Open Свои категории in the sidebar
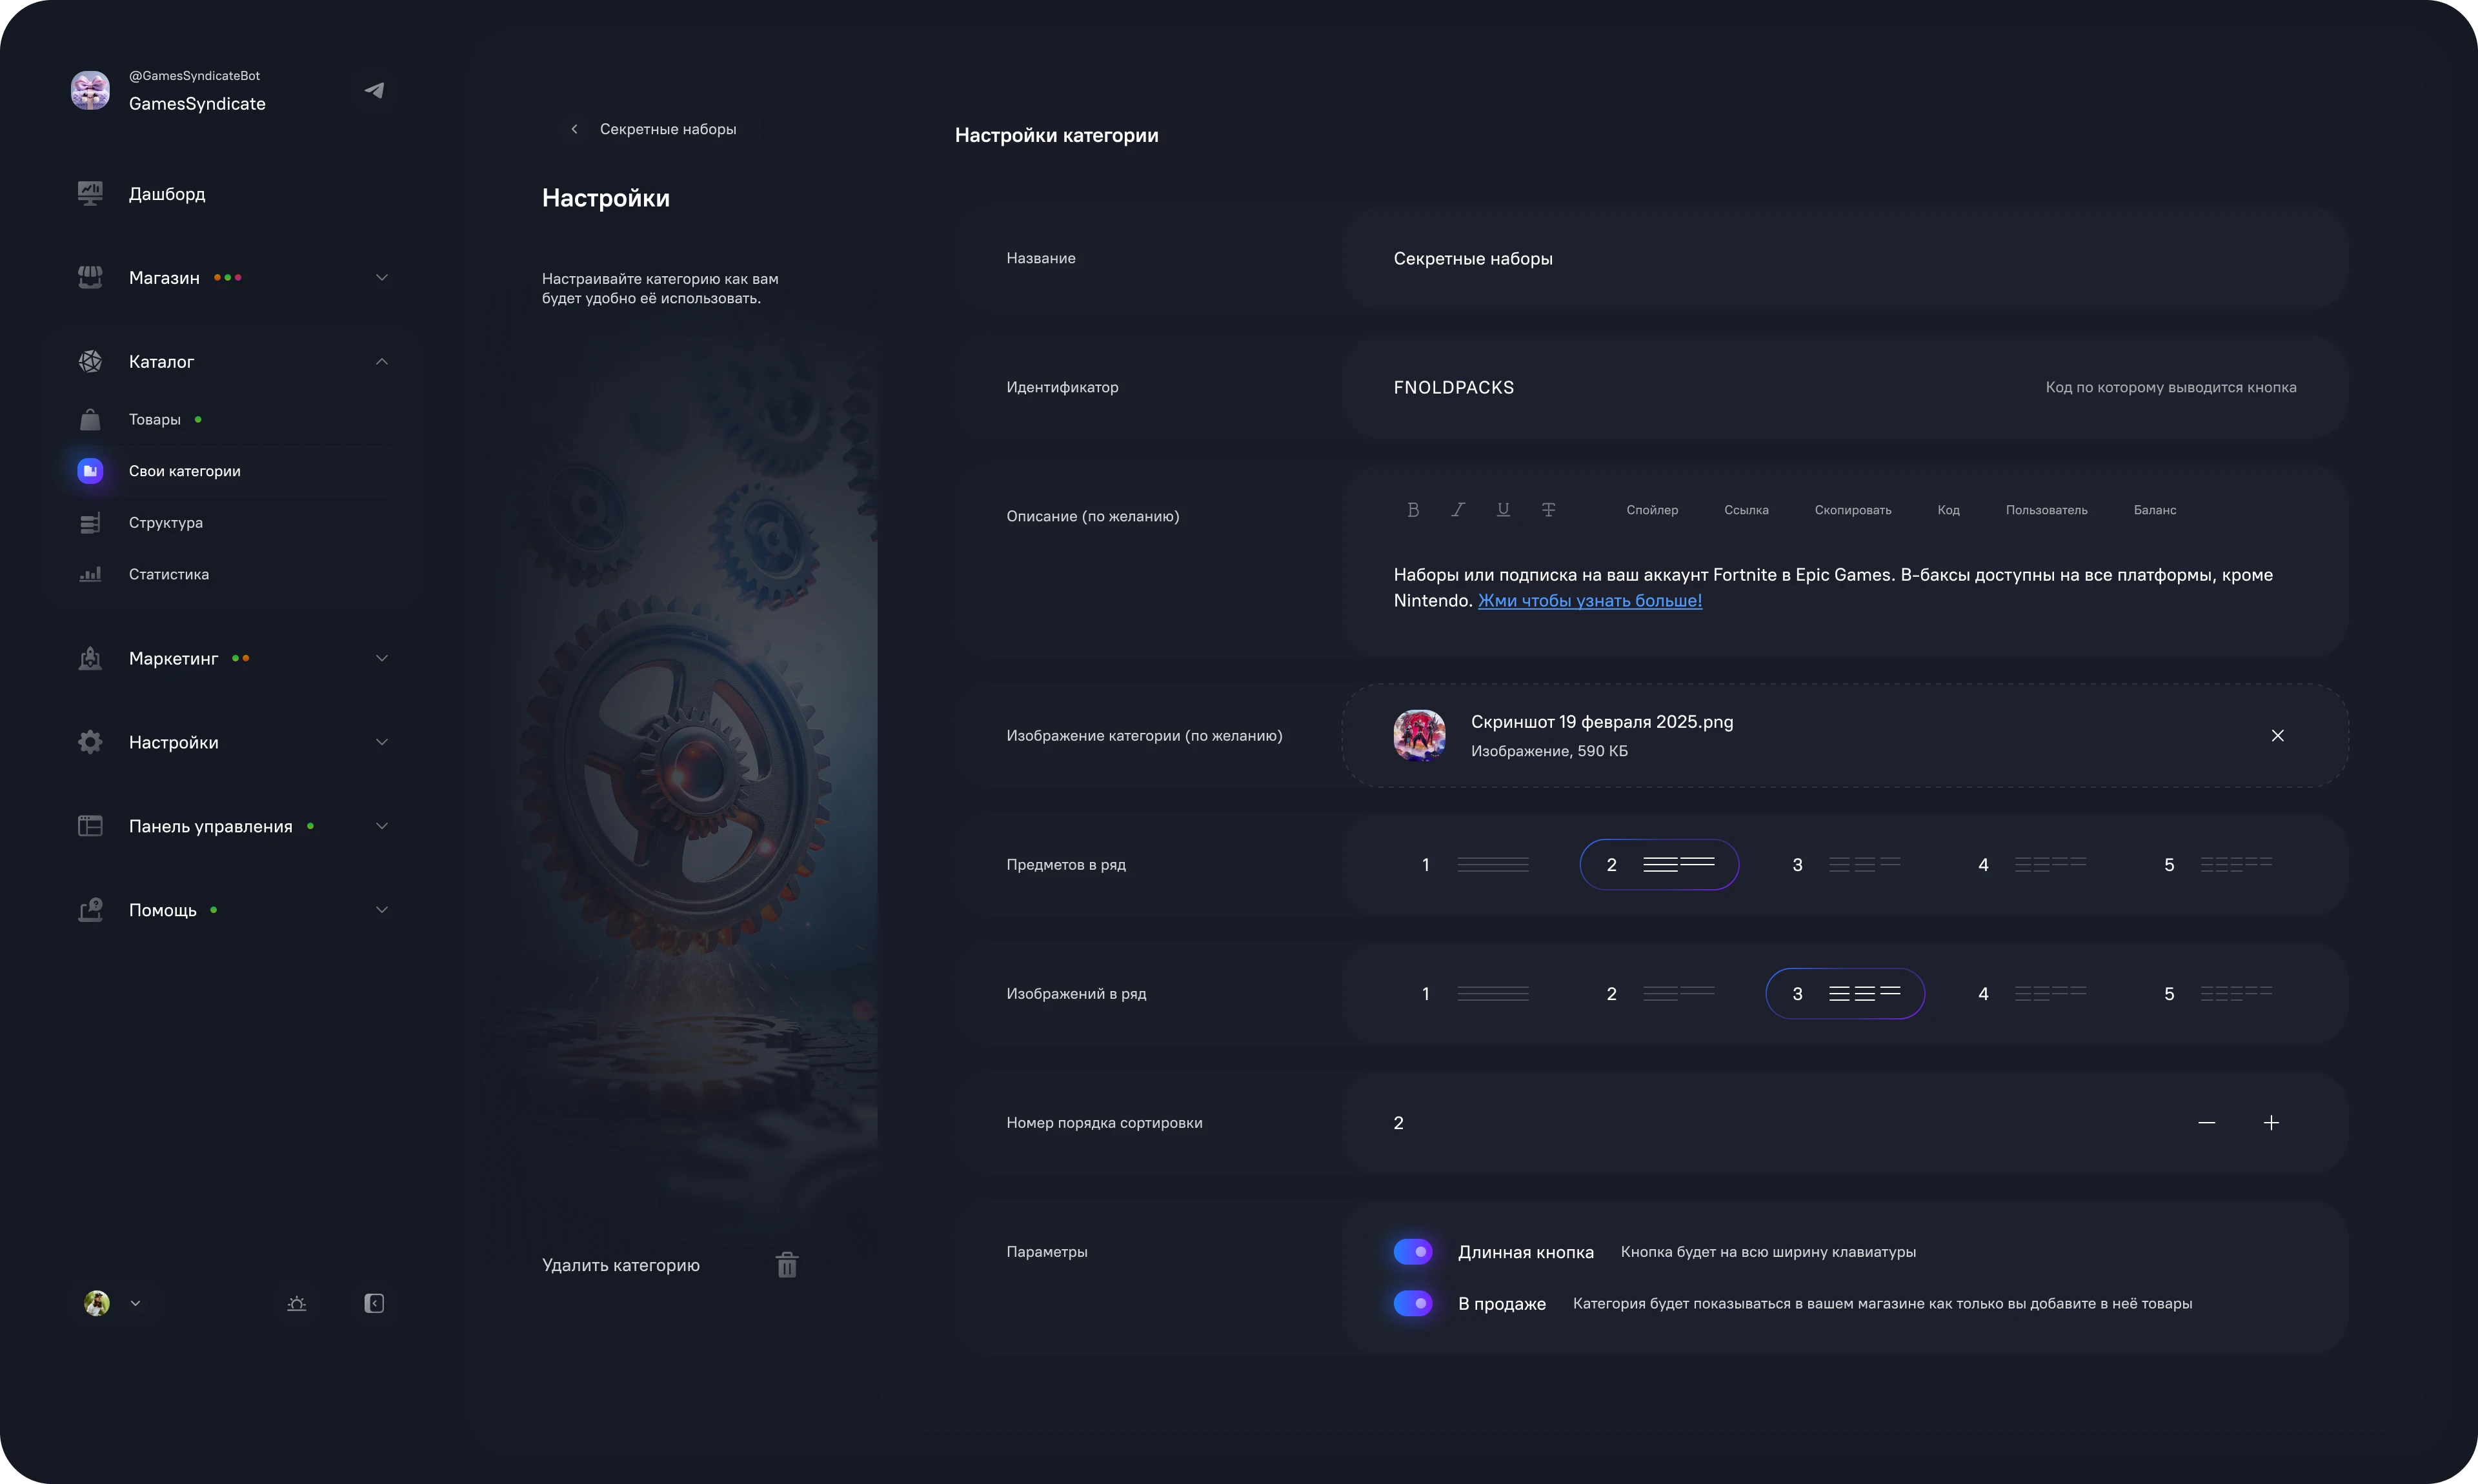The height and width of the screenshot is (1484, 2478). 184,470
